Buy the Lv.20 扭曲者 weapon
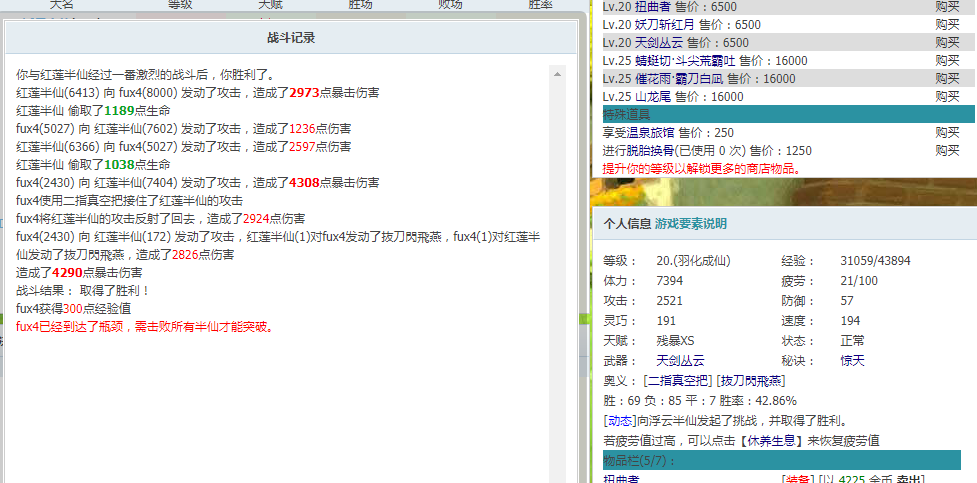Screen dimensions: 977x483 point(947,7)
